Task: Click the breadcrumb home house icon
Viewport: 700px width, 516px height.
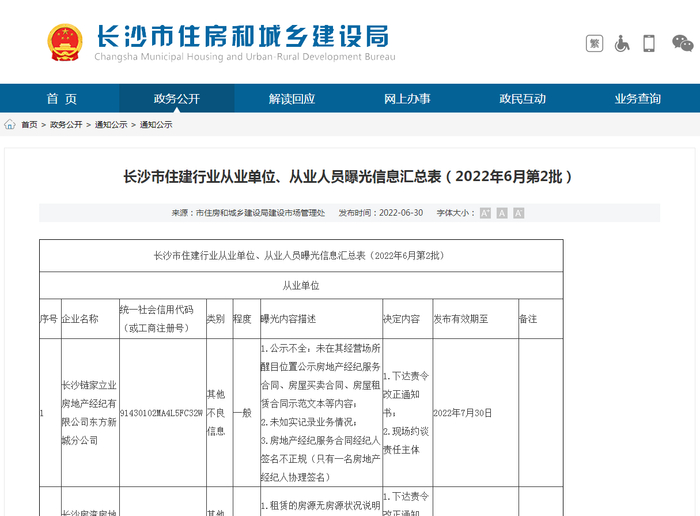Action: (x=10, y=125)
